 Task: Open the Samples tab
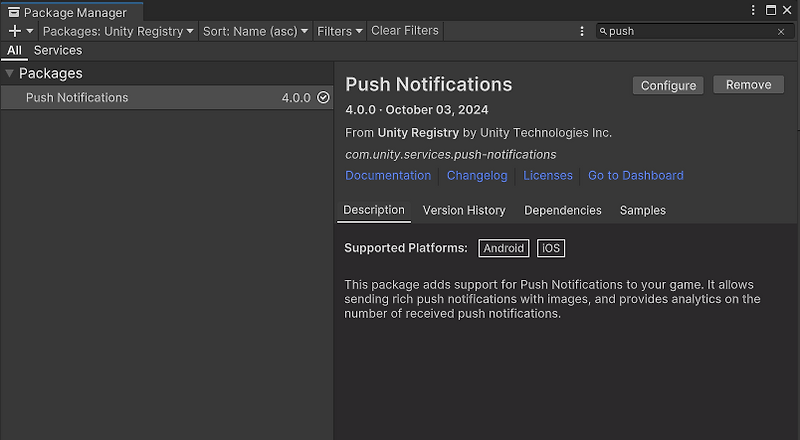click(x=643, y=210)
